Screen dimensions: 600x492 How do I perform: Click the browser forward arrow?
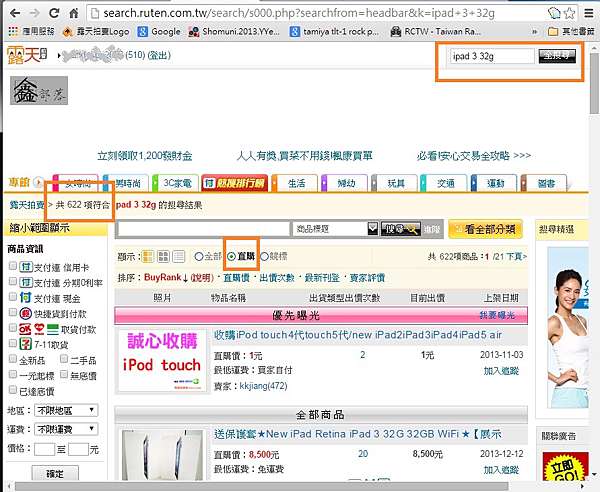[34, 13]
